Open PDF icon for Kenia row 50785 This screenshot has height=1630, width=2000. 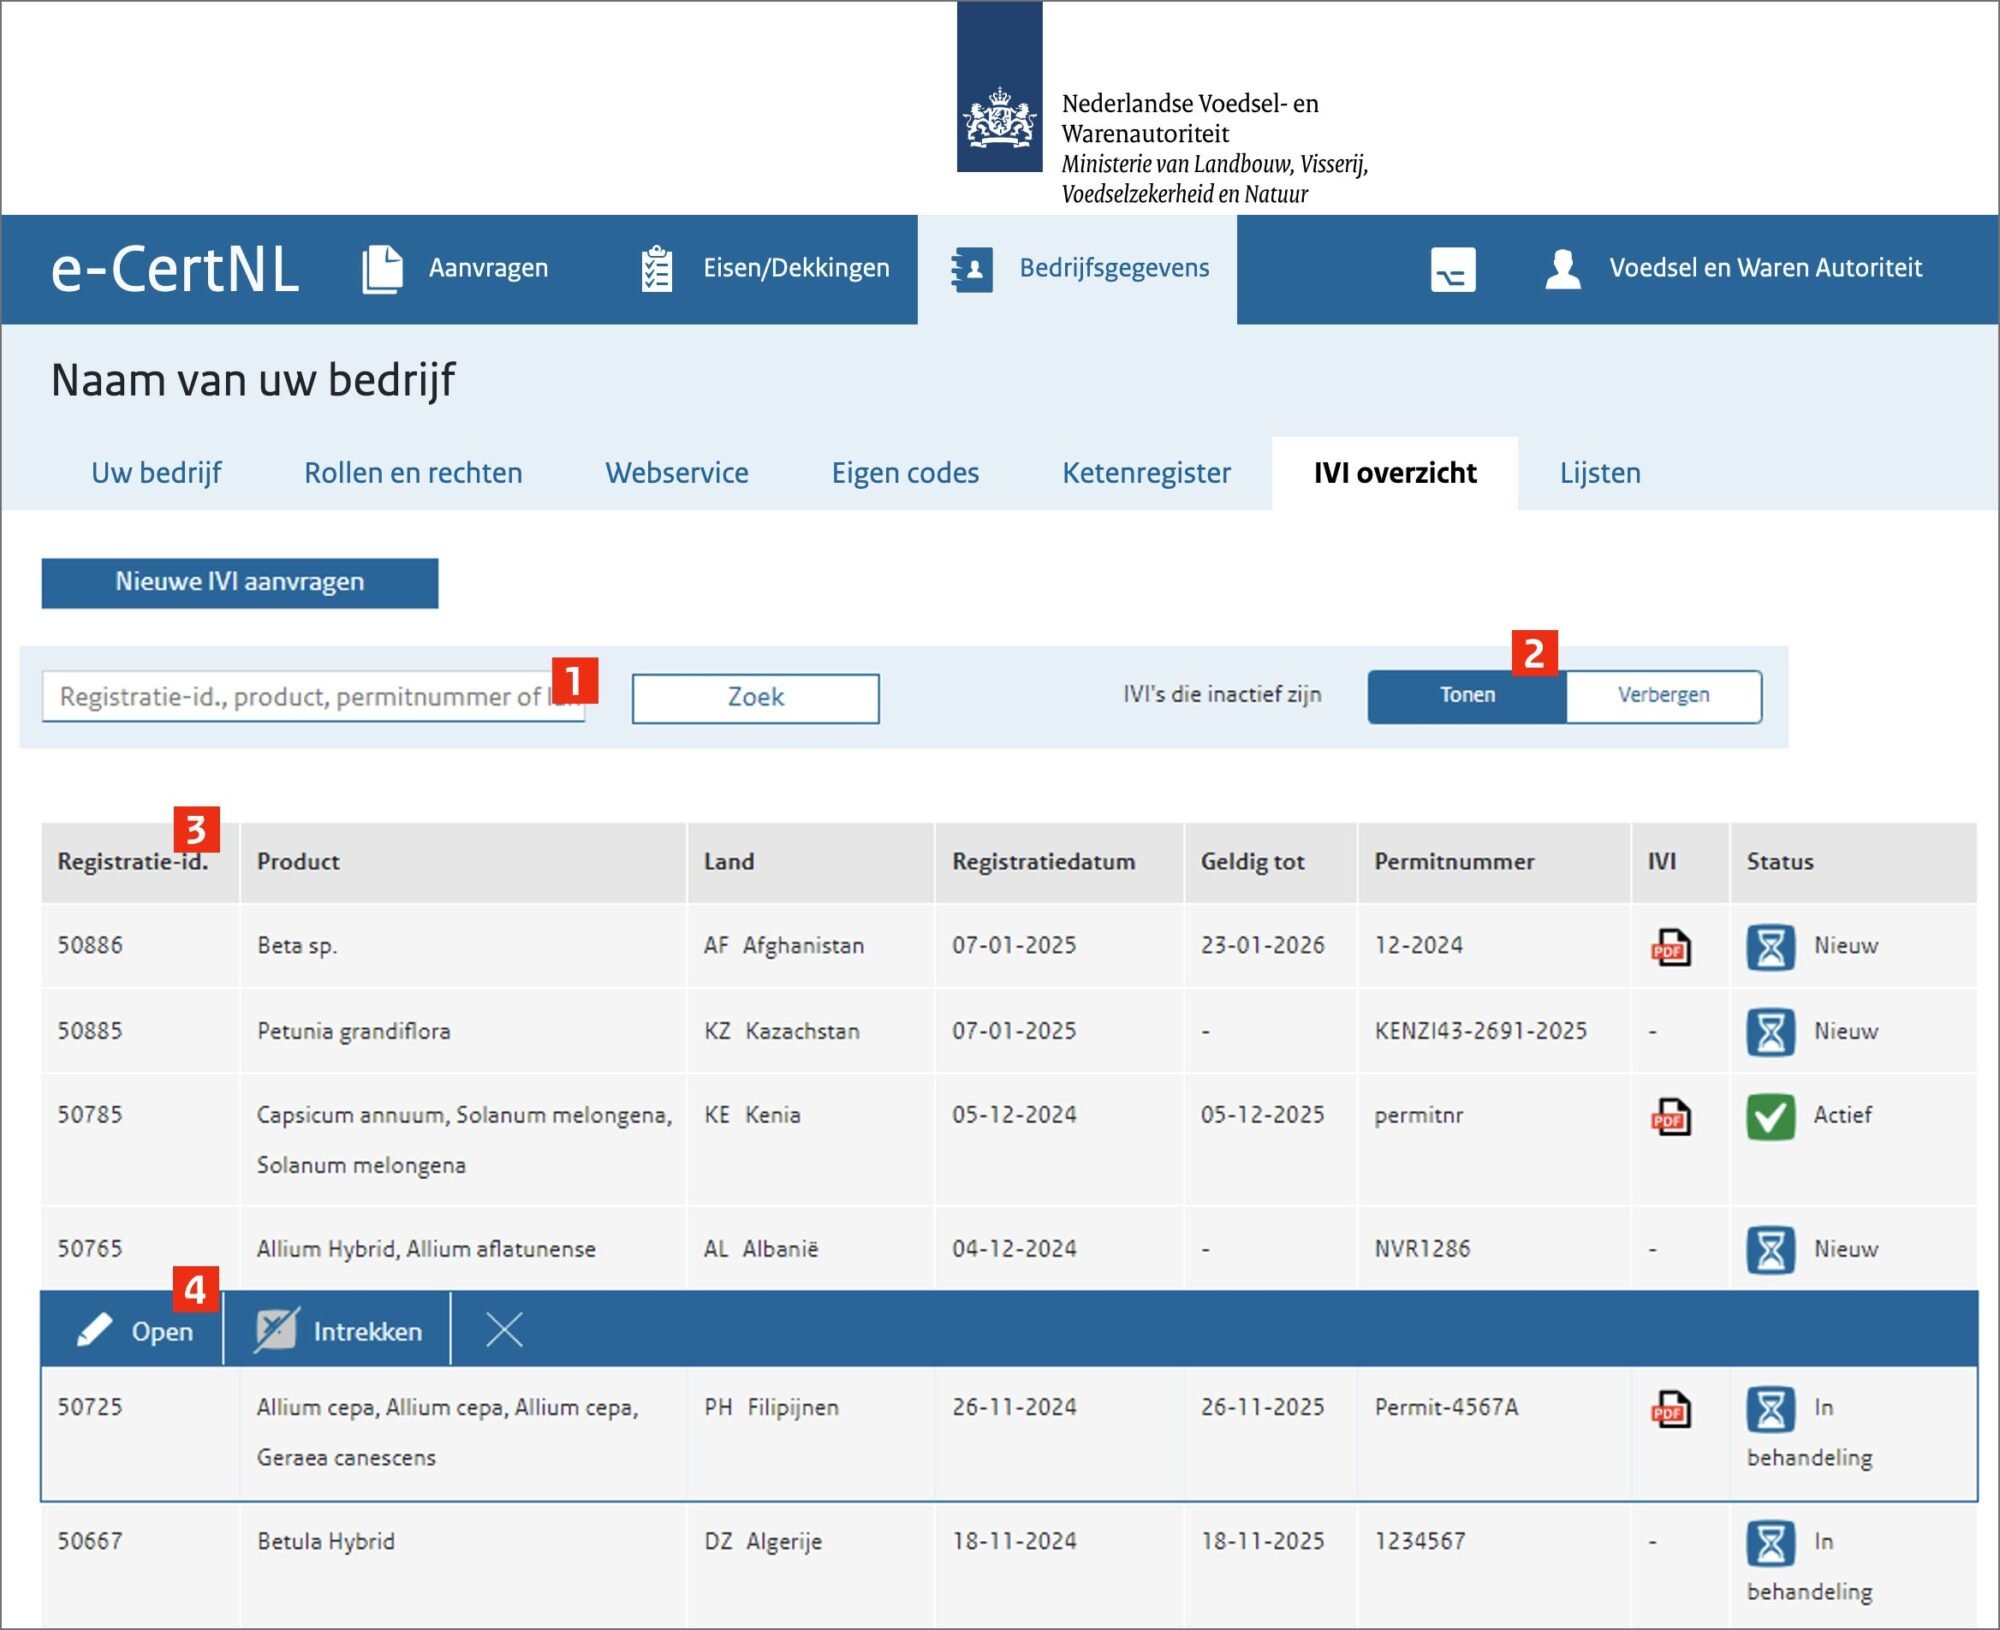click(1670, 1117)
